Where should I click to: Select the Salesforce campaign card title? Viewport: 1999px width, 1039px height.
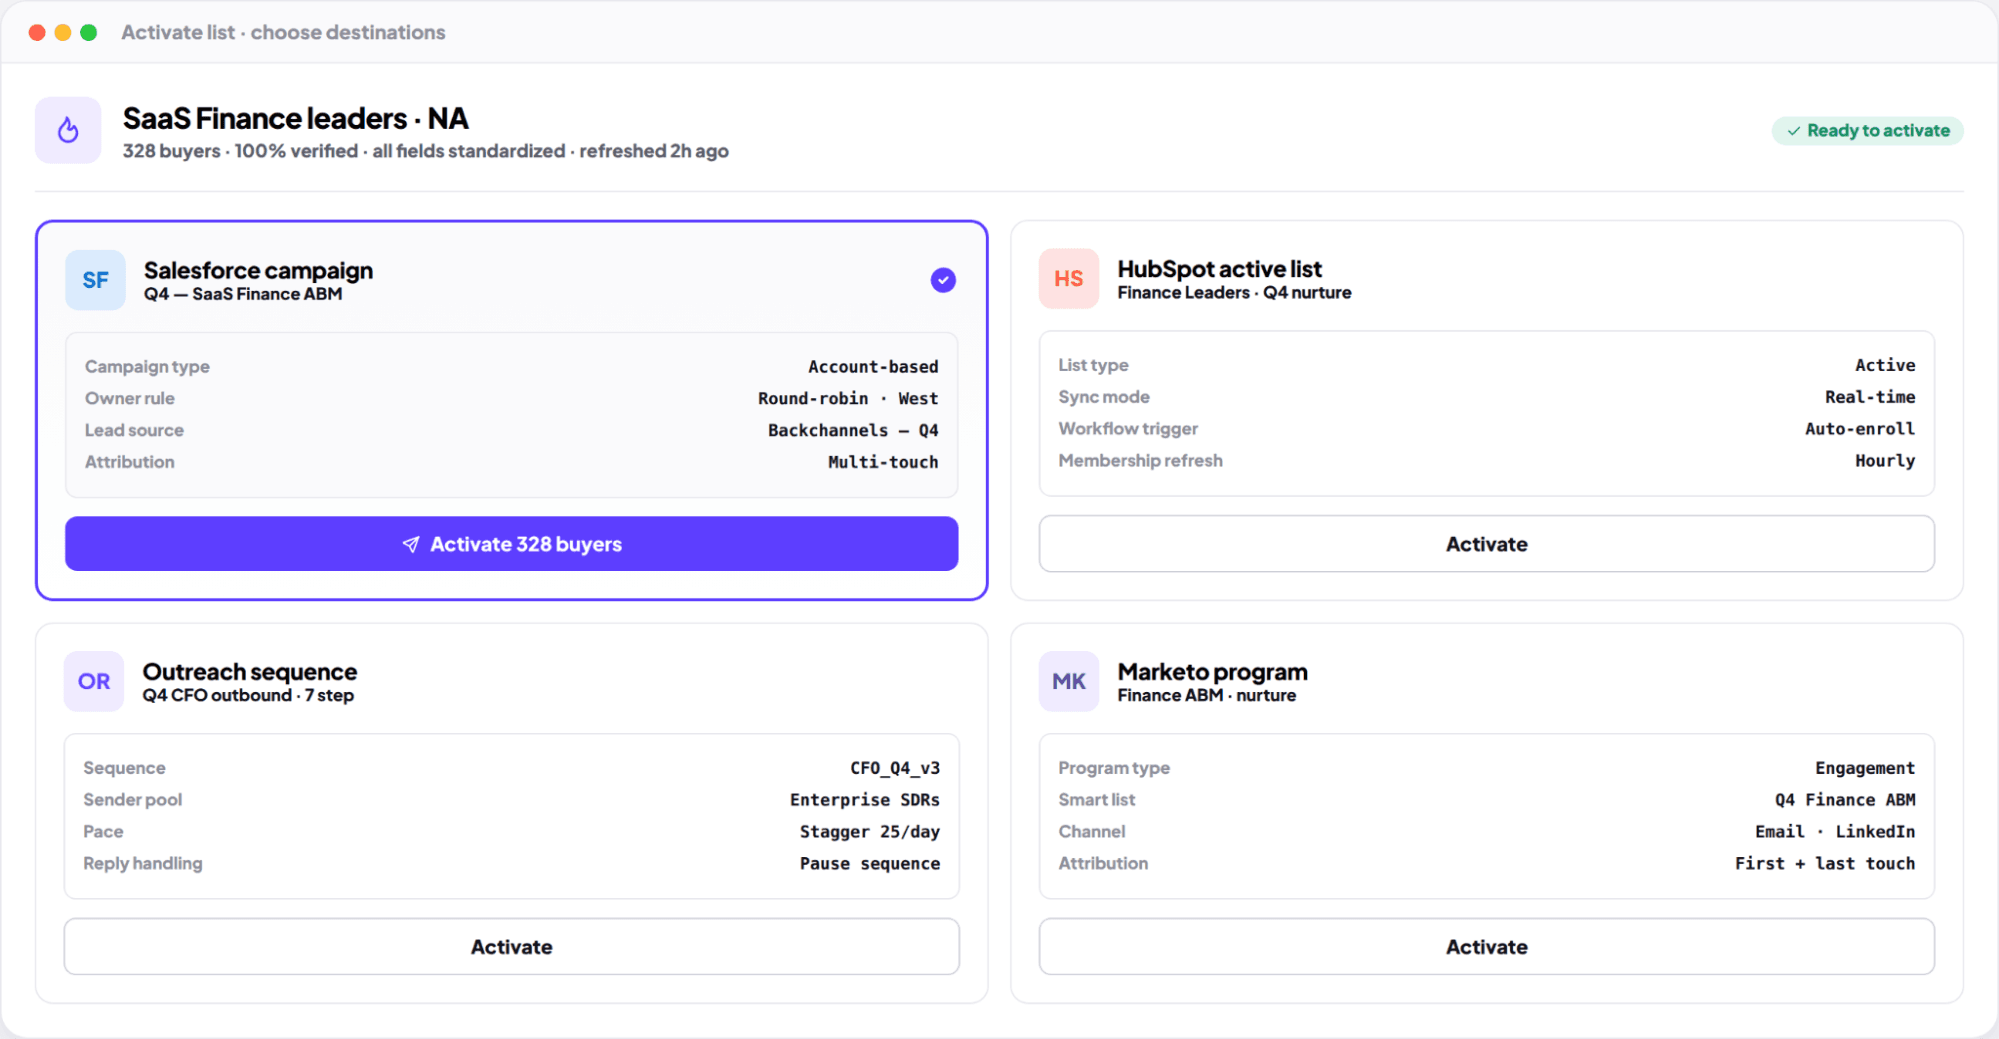pyautogui.click(x=258, y=270)
